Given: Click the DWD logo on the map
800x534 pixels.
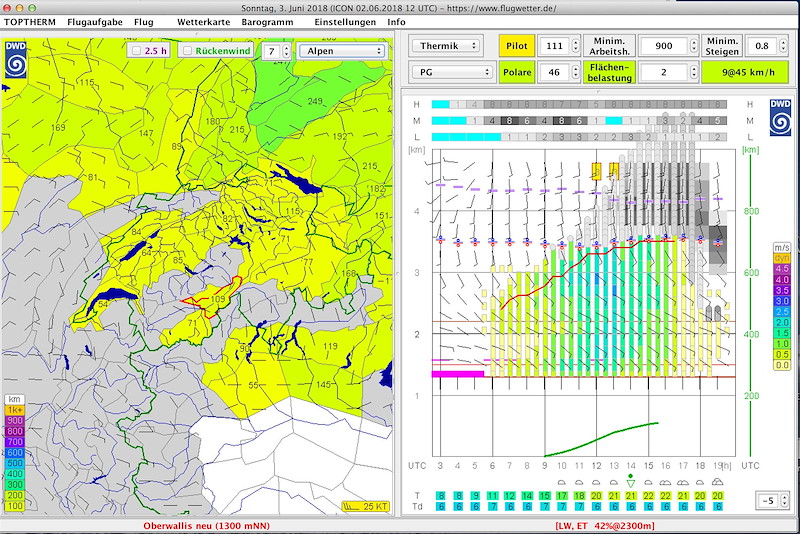Looking at the screenshot, I should [16, 60].
